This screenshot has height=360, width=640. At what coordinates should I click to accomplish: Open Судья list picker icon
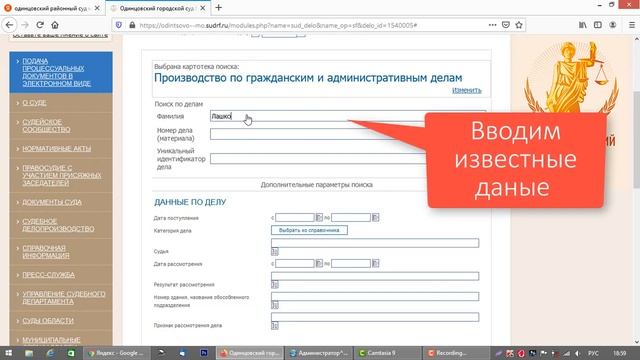click(x=275, y=252)
